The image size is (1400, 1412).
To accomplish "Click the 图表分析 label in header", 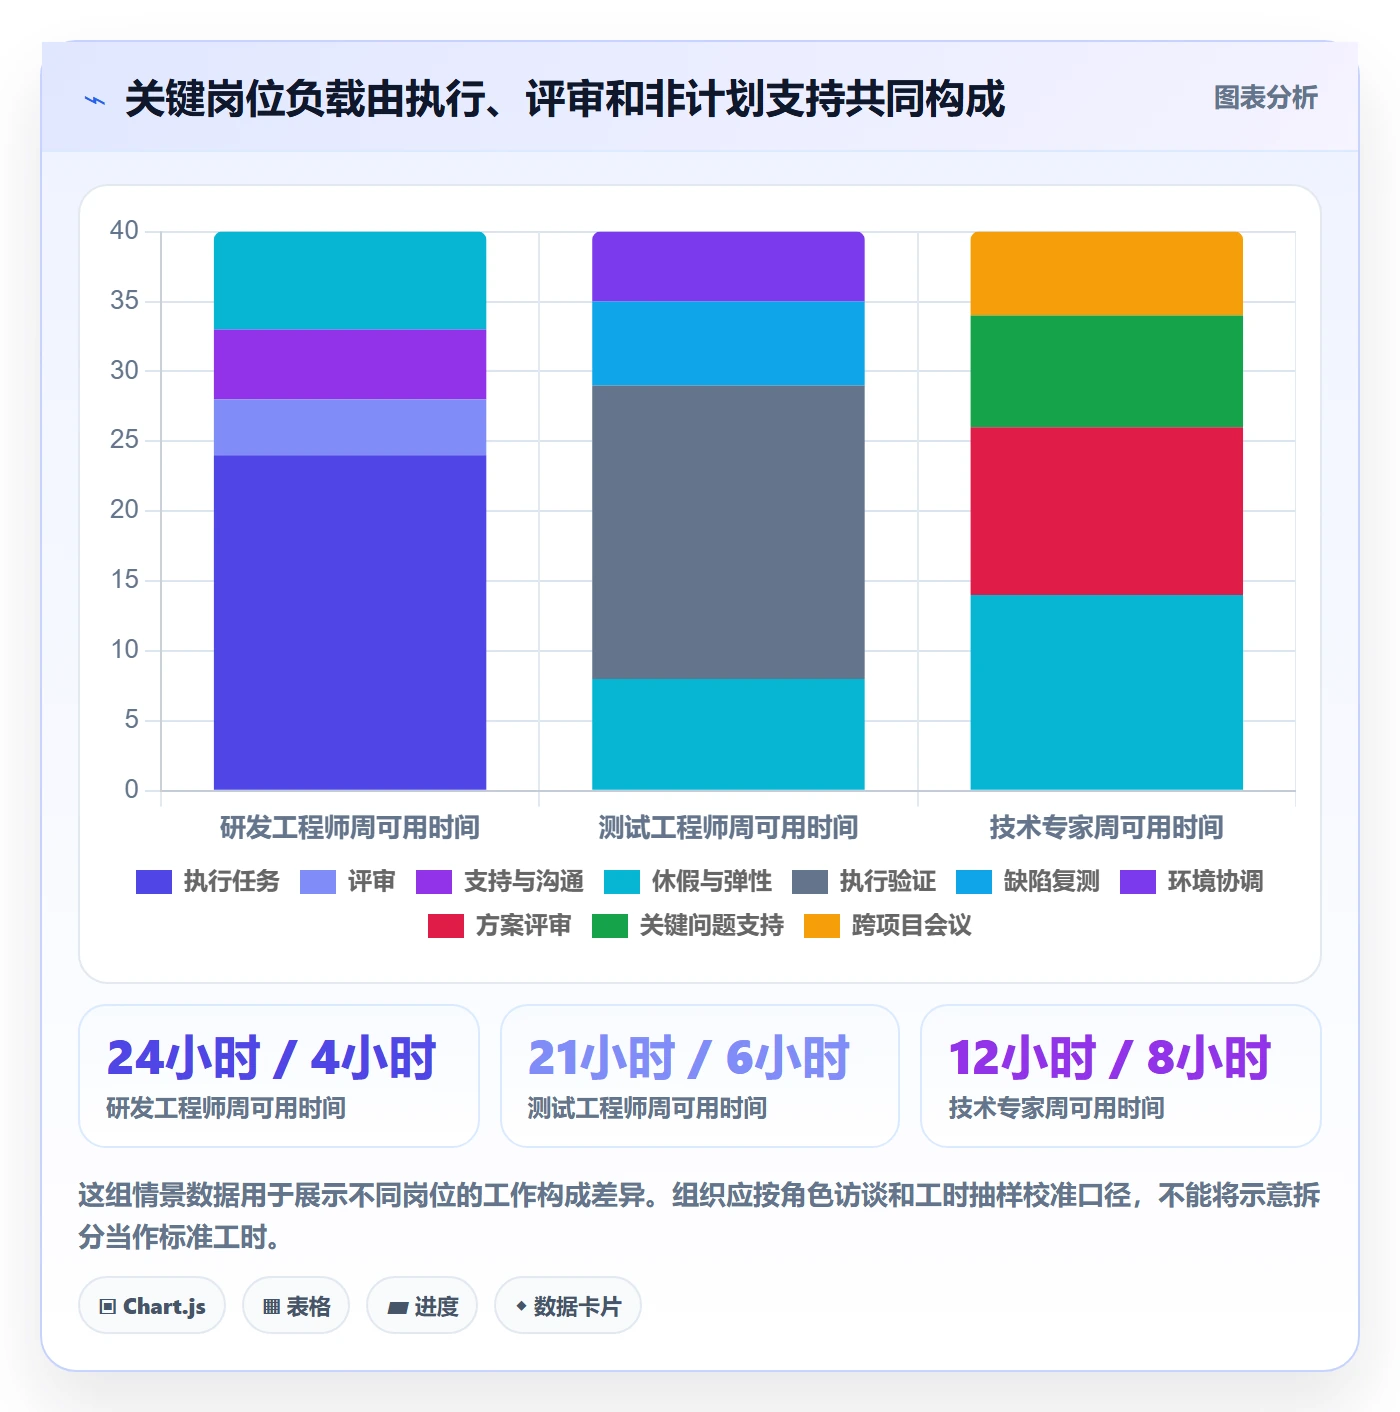I will click(x=1265, y=98).
